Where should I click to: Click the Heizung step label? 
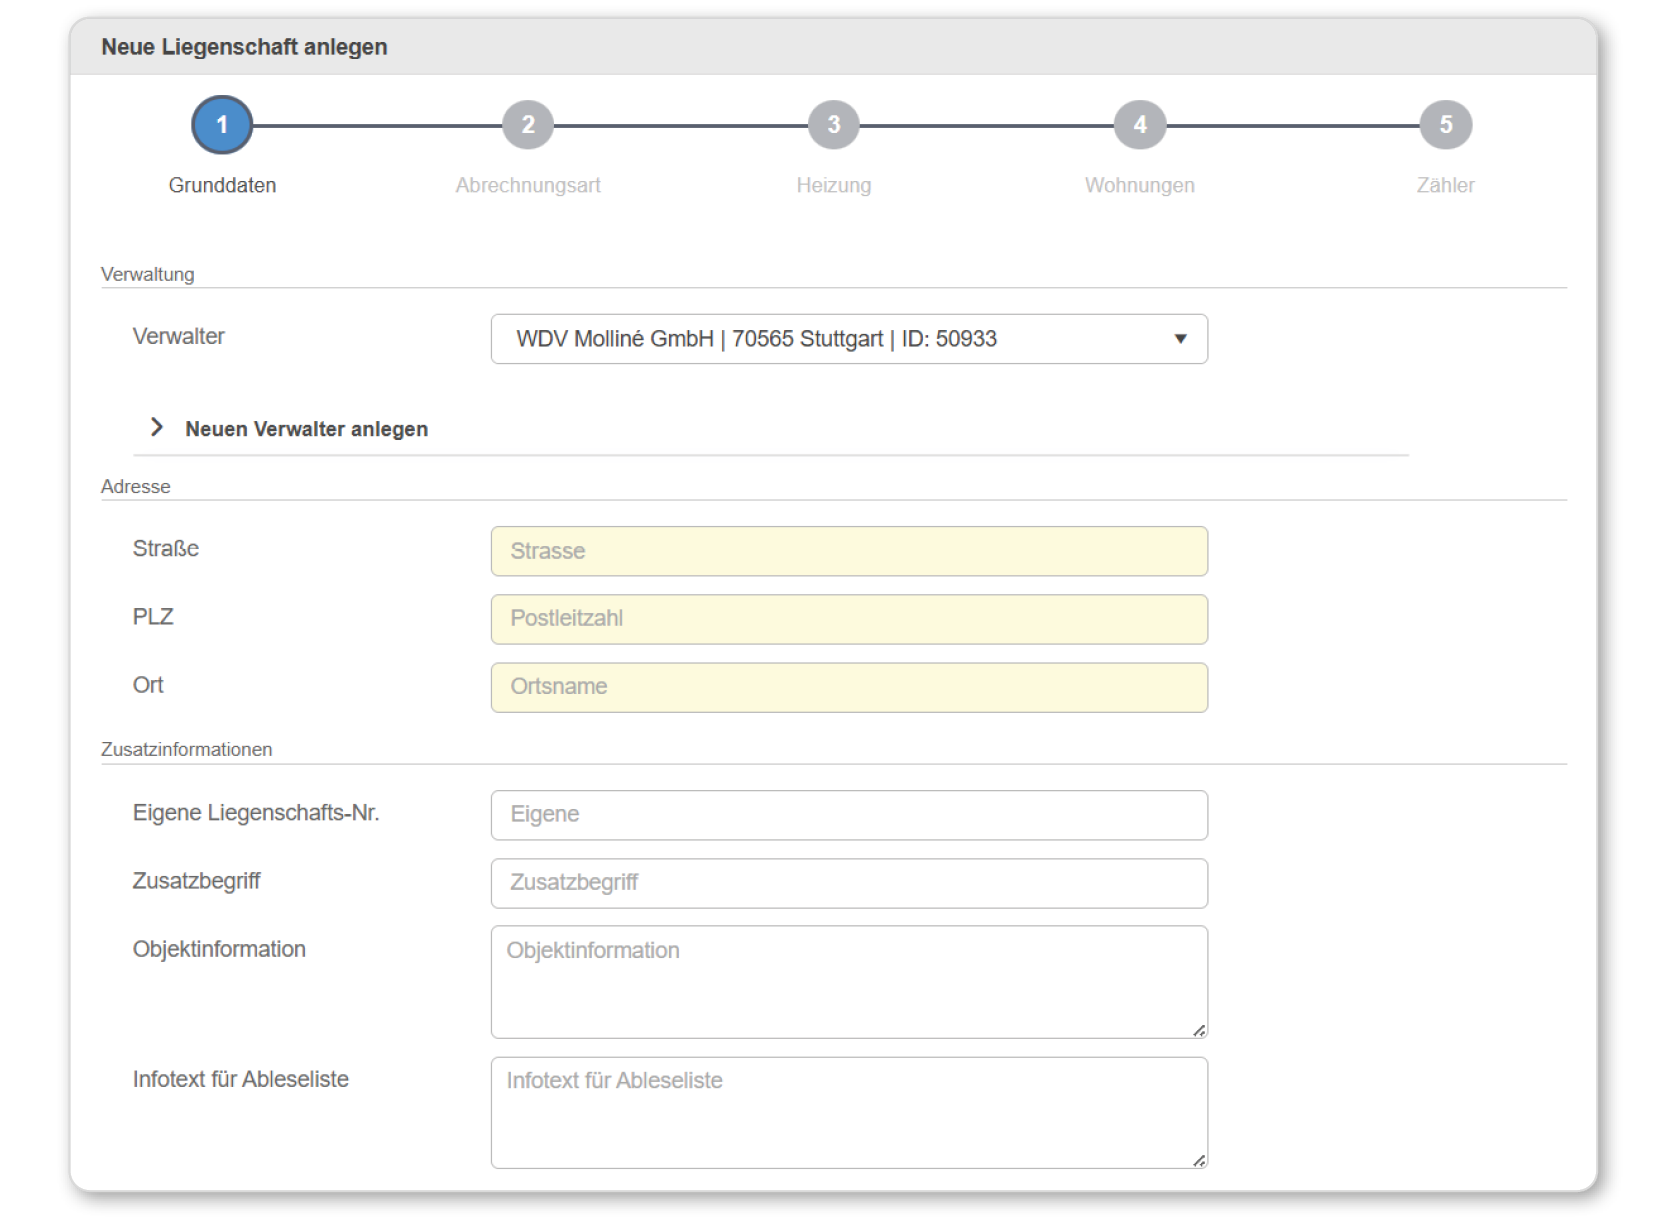click(x=834, y=185)
